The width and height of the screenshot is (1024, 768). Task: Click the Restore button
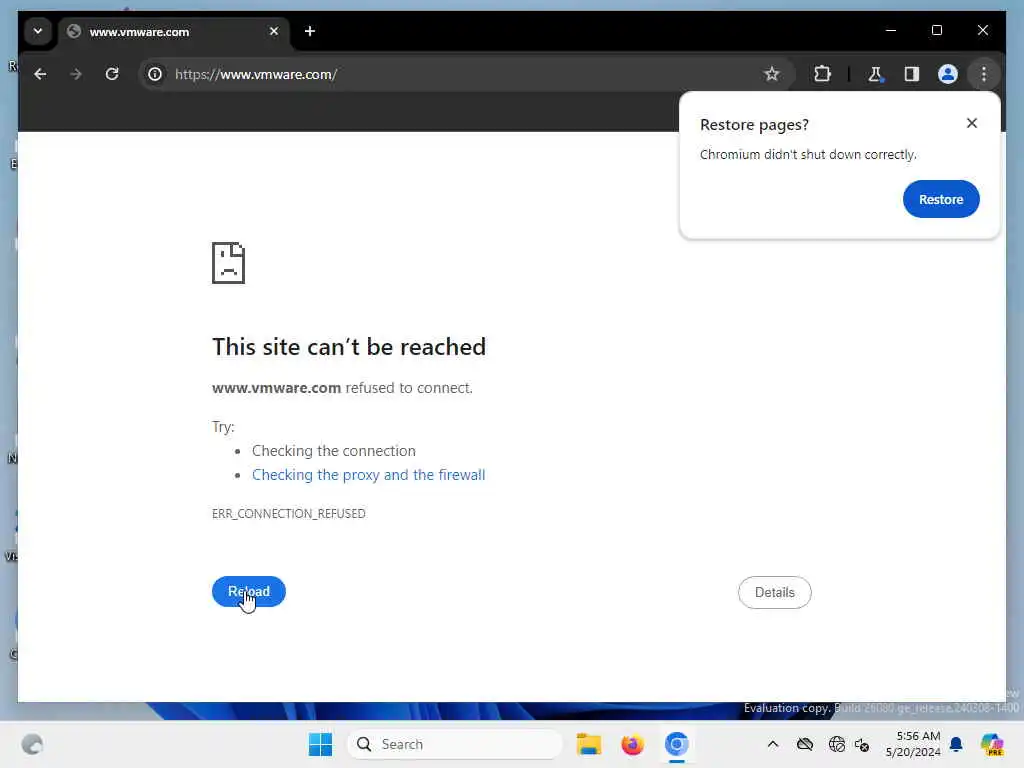coord(941,199)
